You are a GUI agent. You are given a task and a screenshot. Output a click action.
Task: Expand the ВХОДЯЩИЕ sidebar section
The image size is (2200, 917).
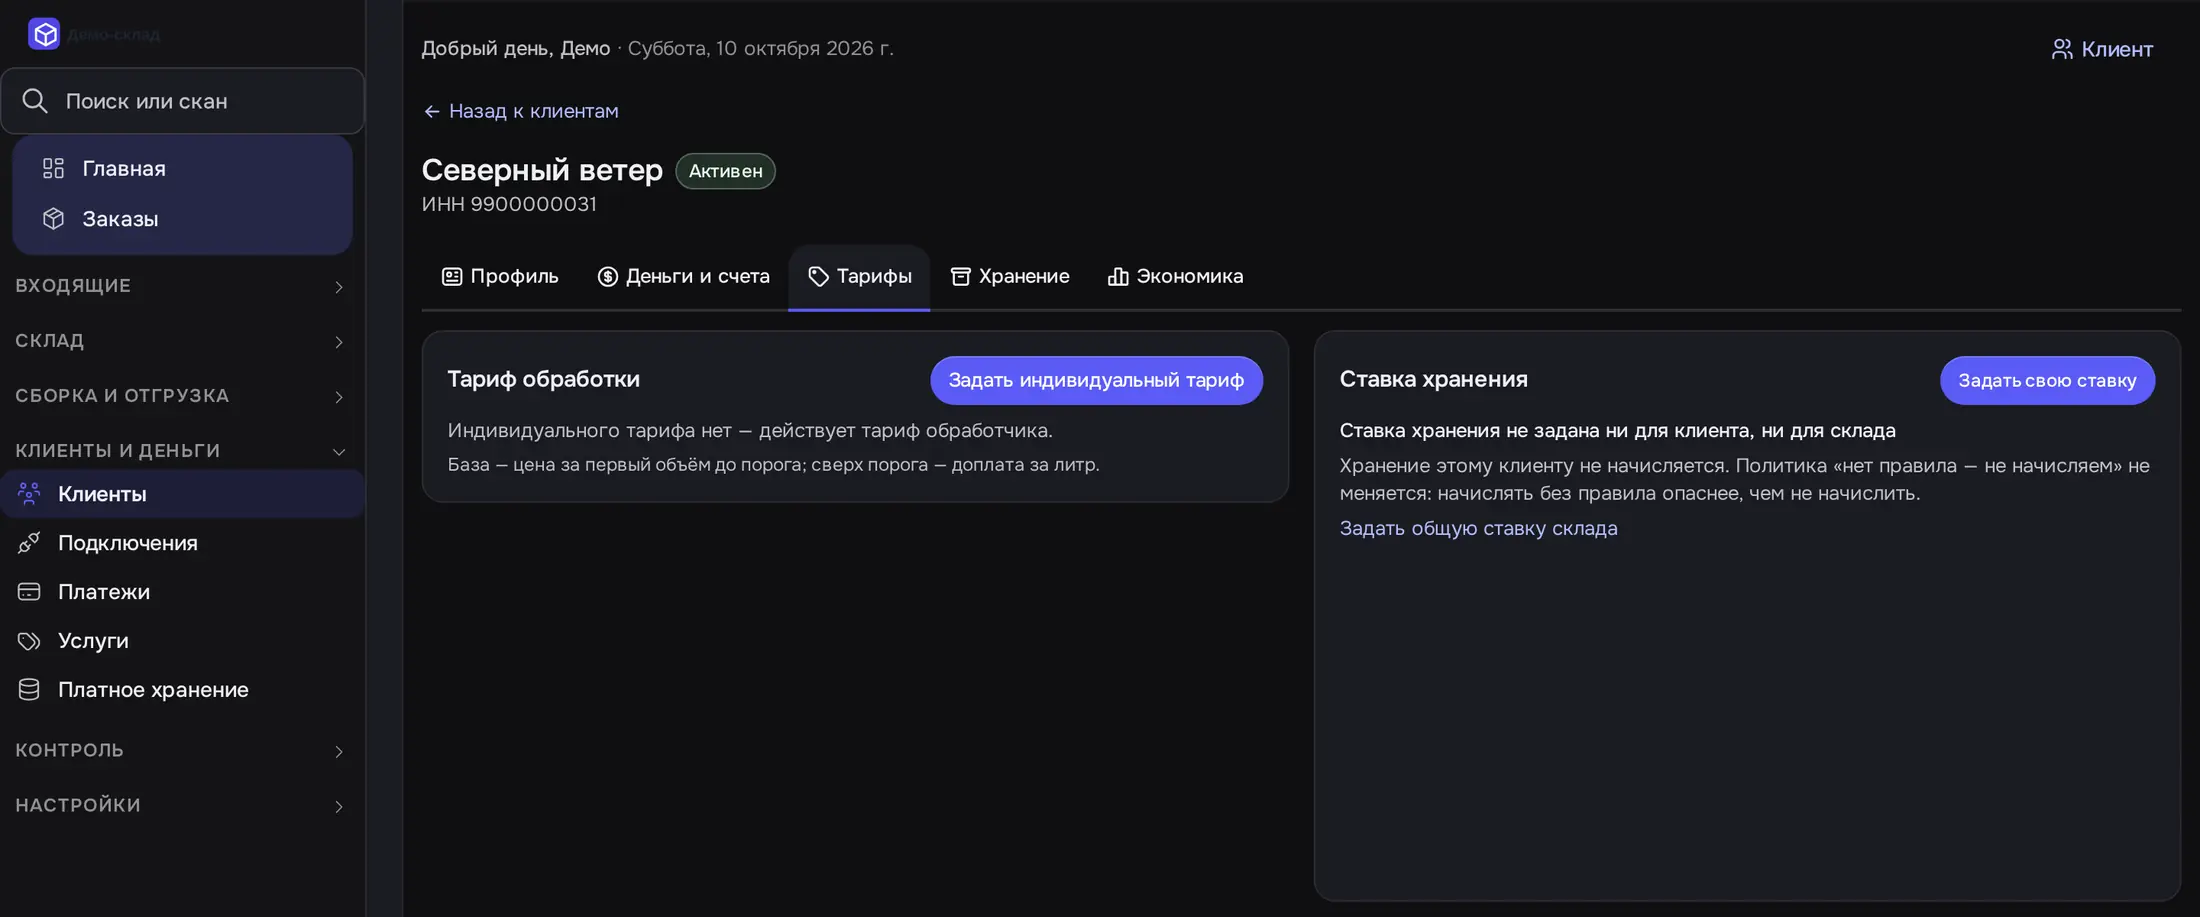(182, 286)
